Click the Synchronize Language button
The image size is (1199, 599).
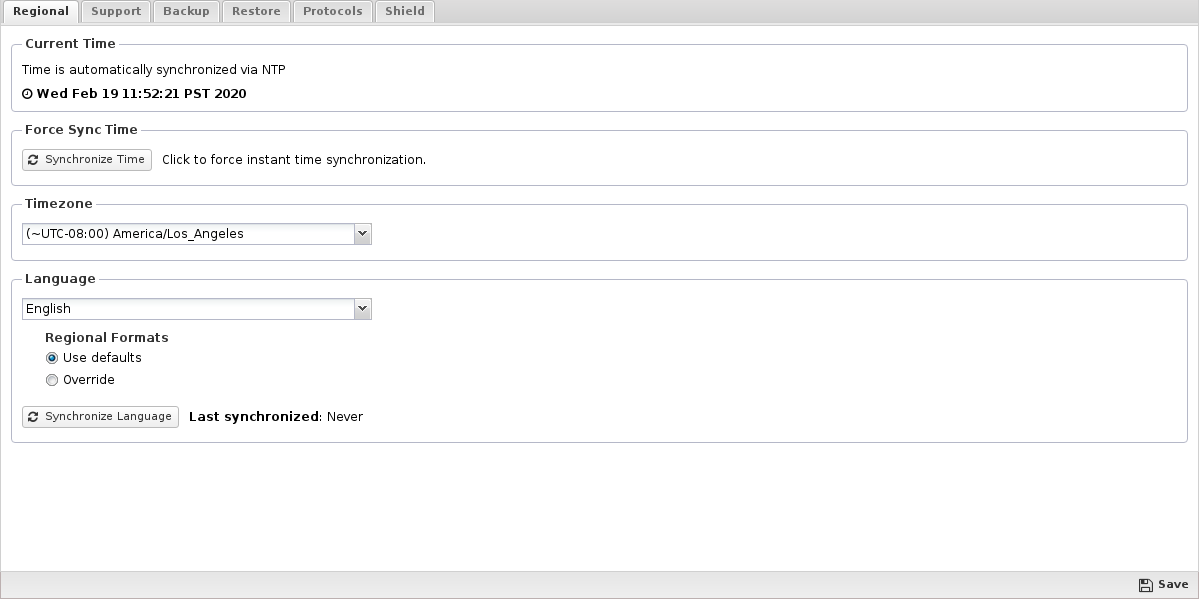(x=100, y=417)
